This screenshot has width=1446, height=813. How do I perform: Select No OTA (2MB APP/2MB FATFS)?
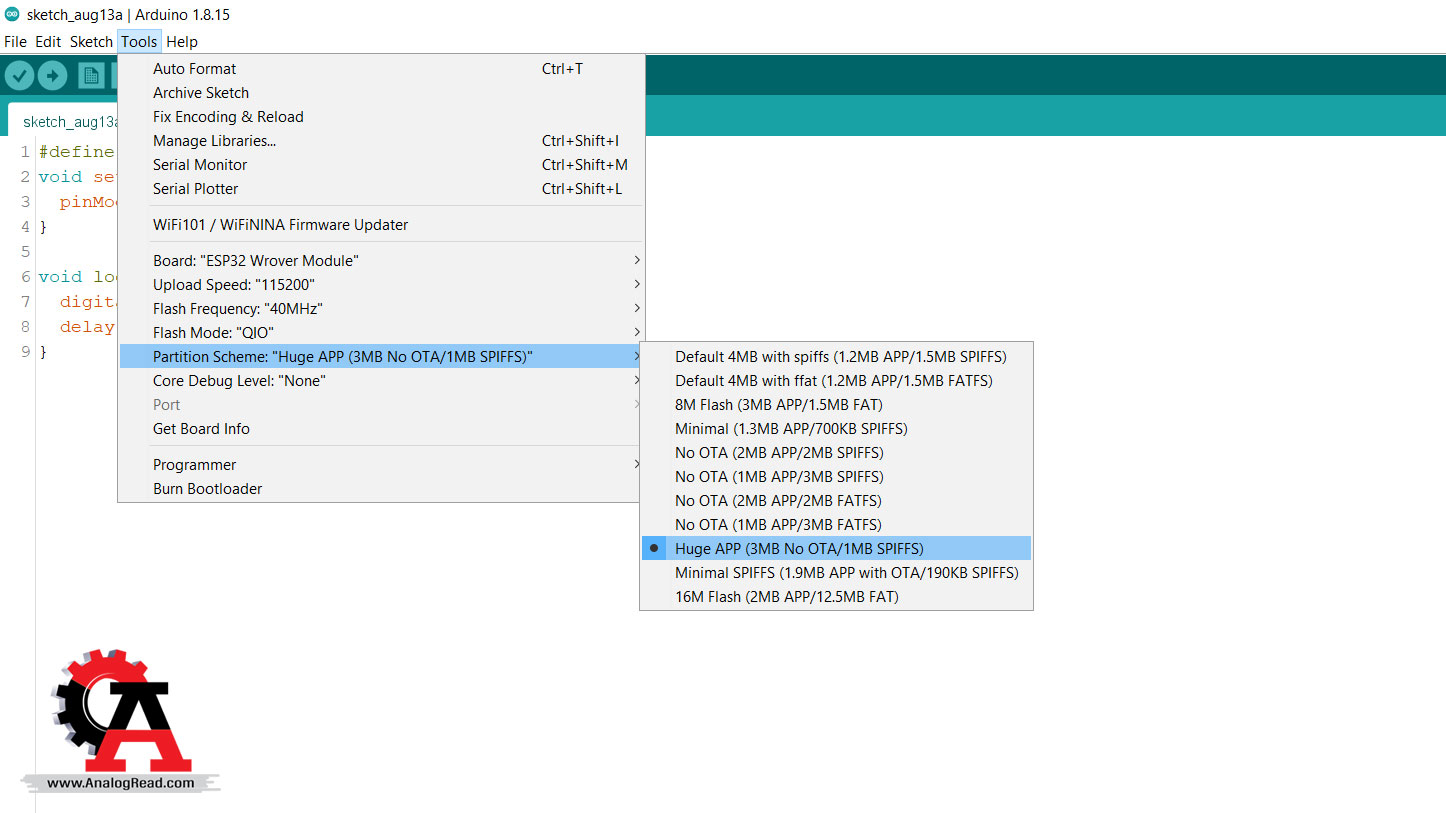click(x=836, y=501)
